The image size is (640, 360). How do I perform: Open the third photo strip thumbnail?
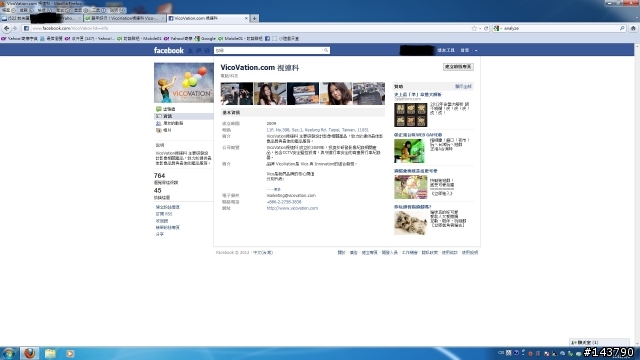coord(303,93)
